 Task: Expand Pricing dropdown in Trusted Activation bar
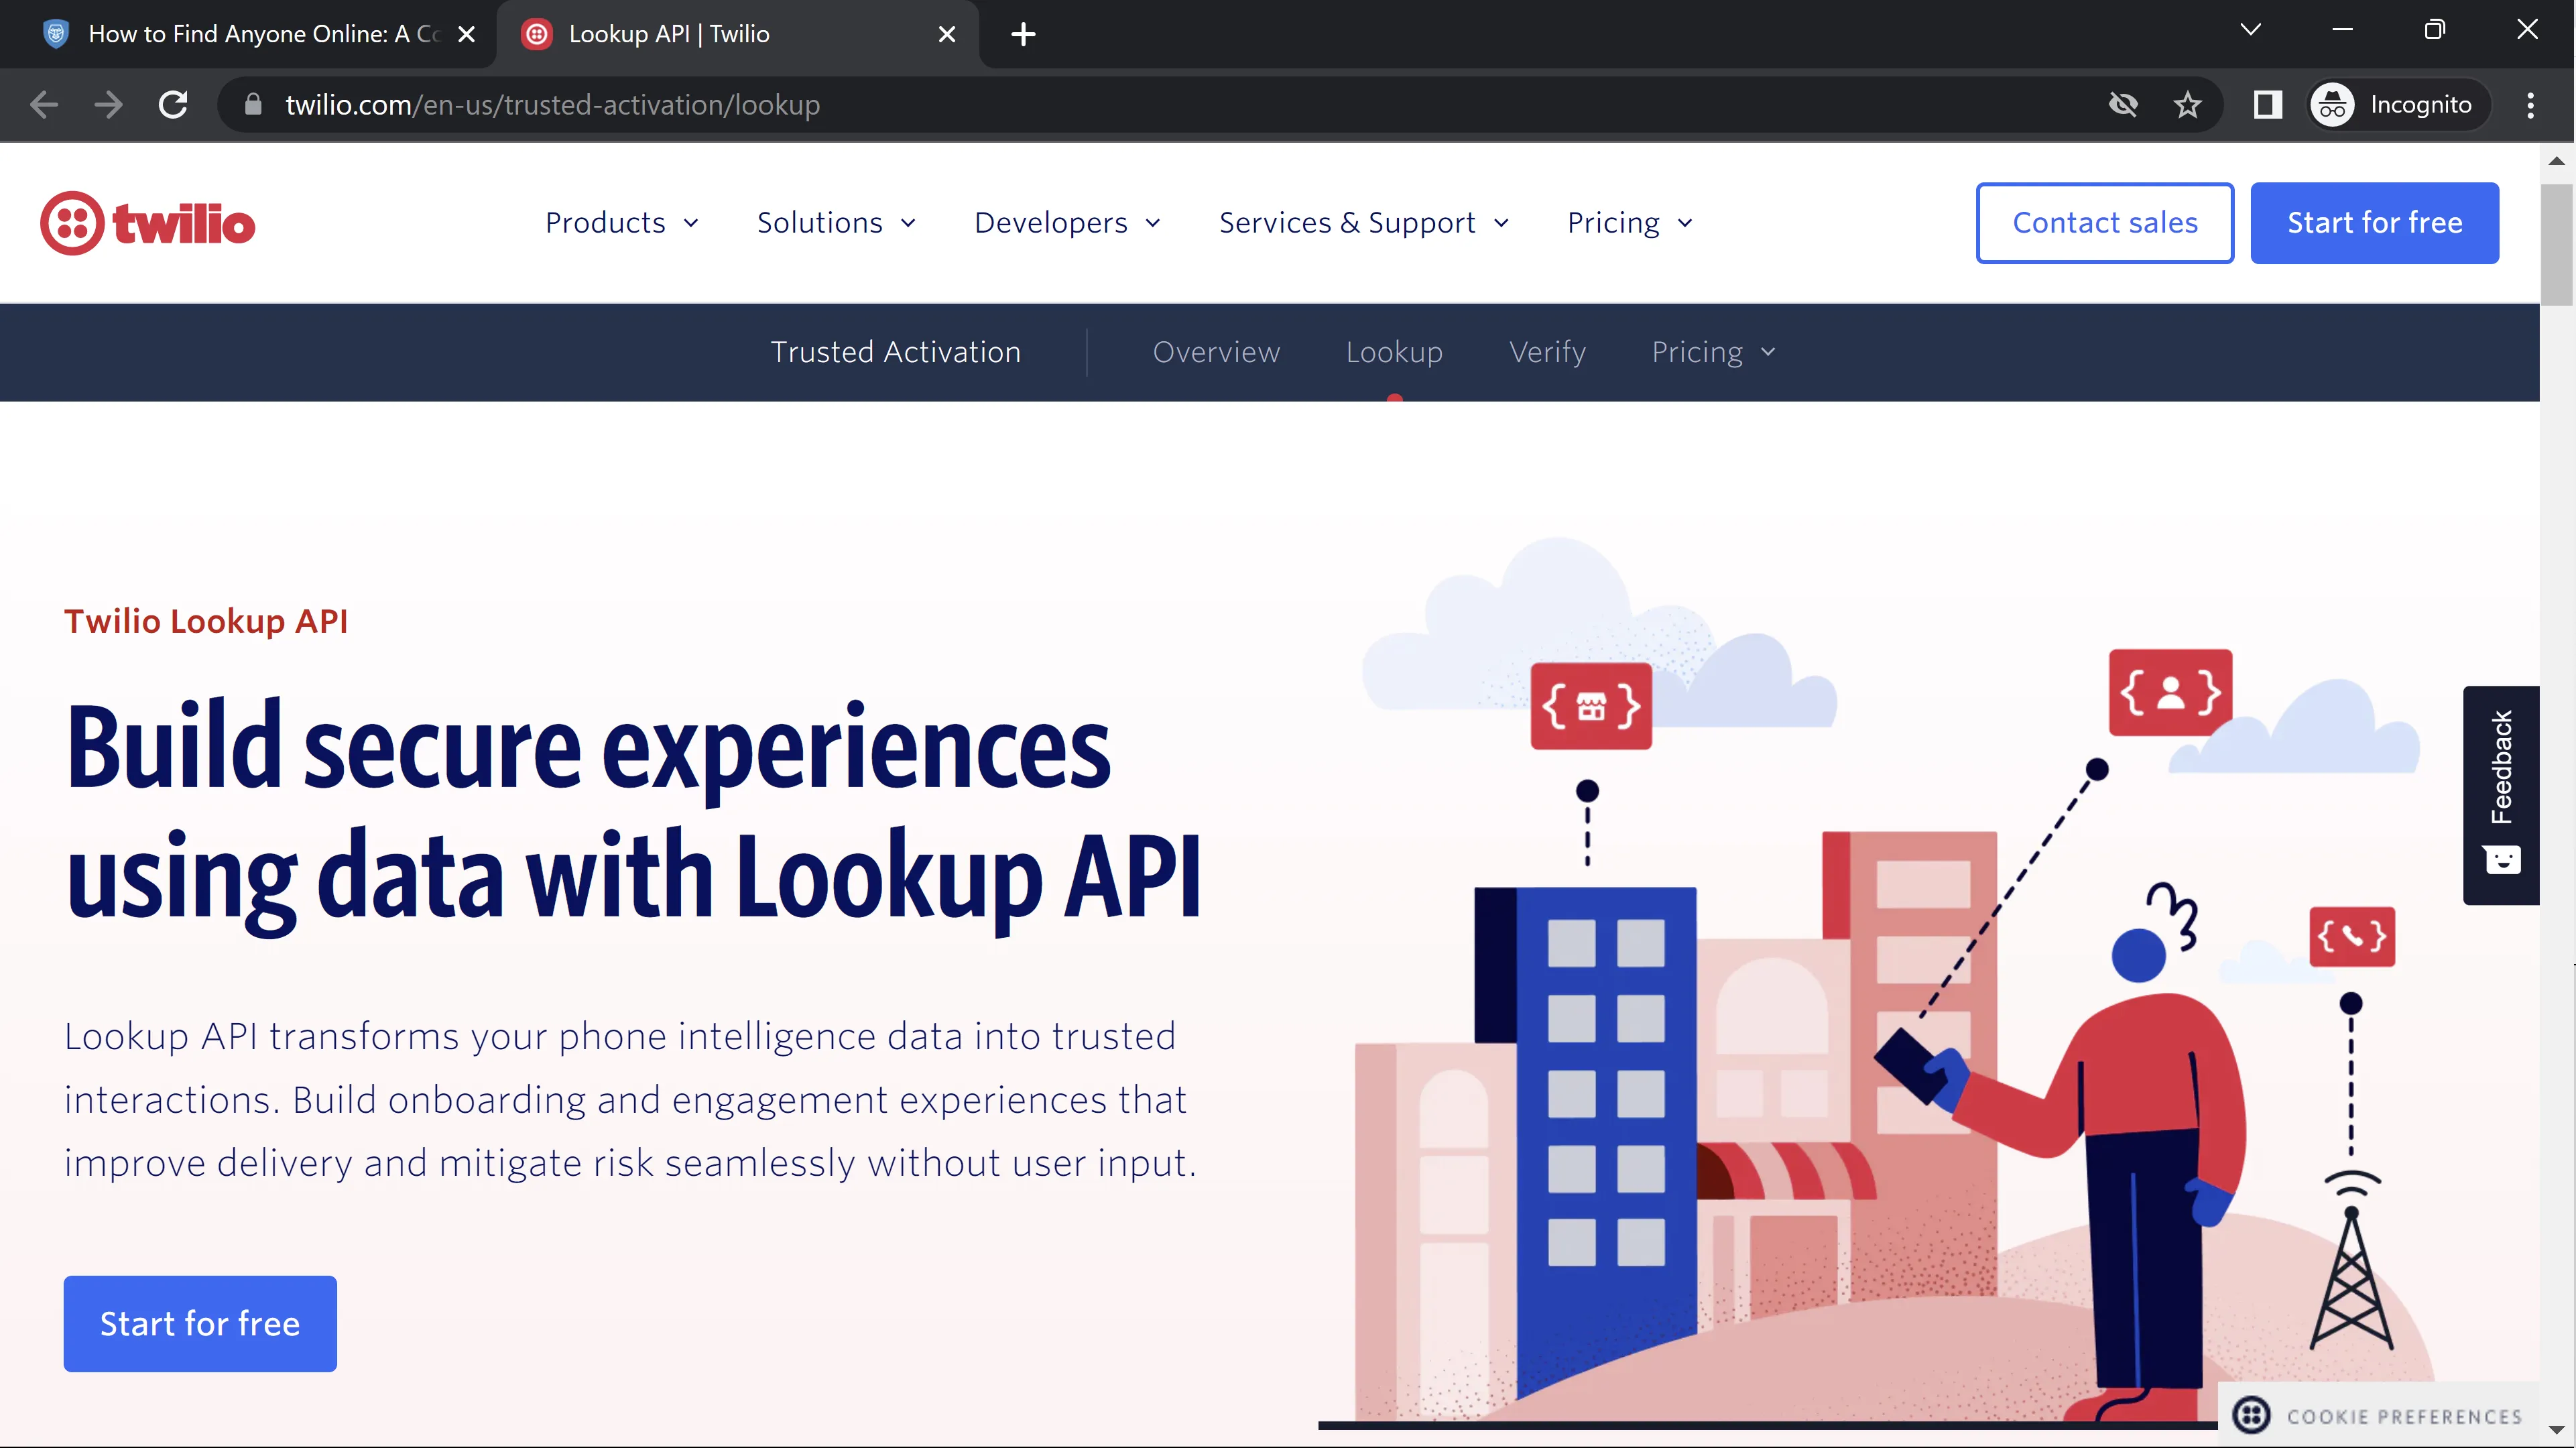[x=1713, y=352]
